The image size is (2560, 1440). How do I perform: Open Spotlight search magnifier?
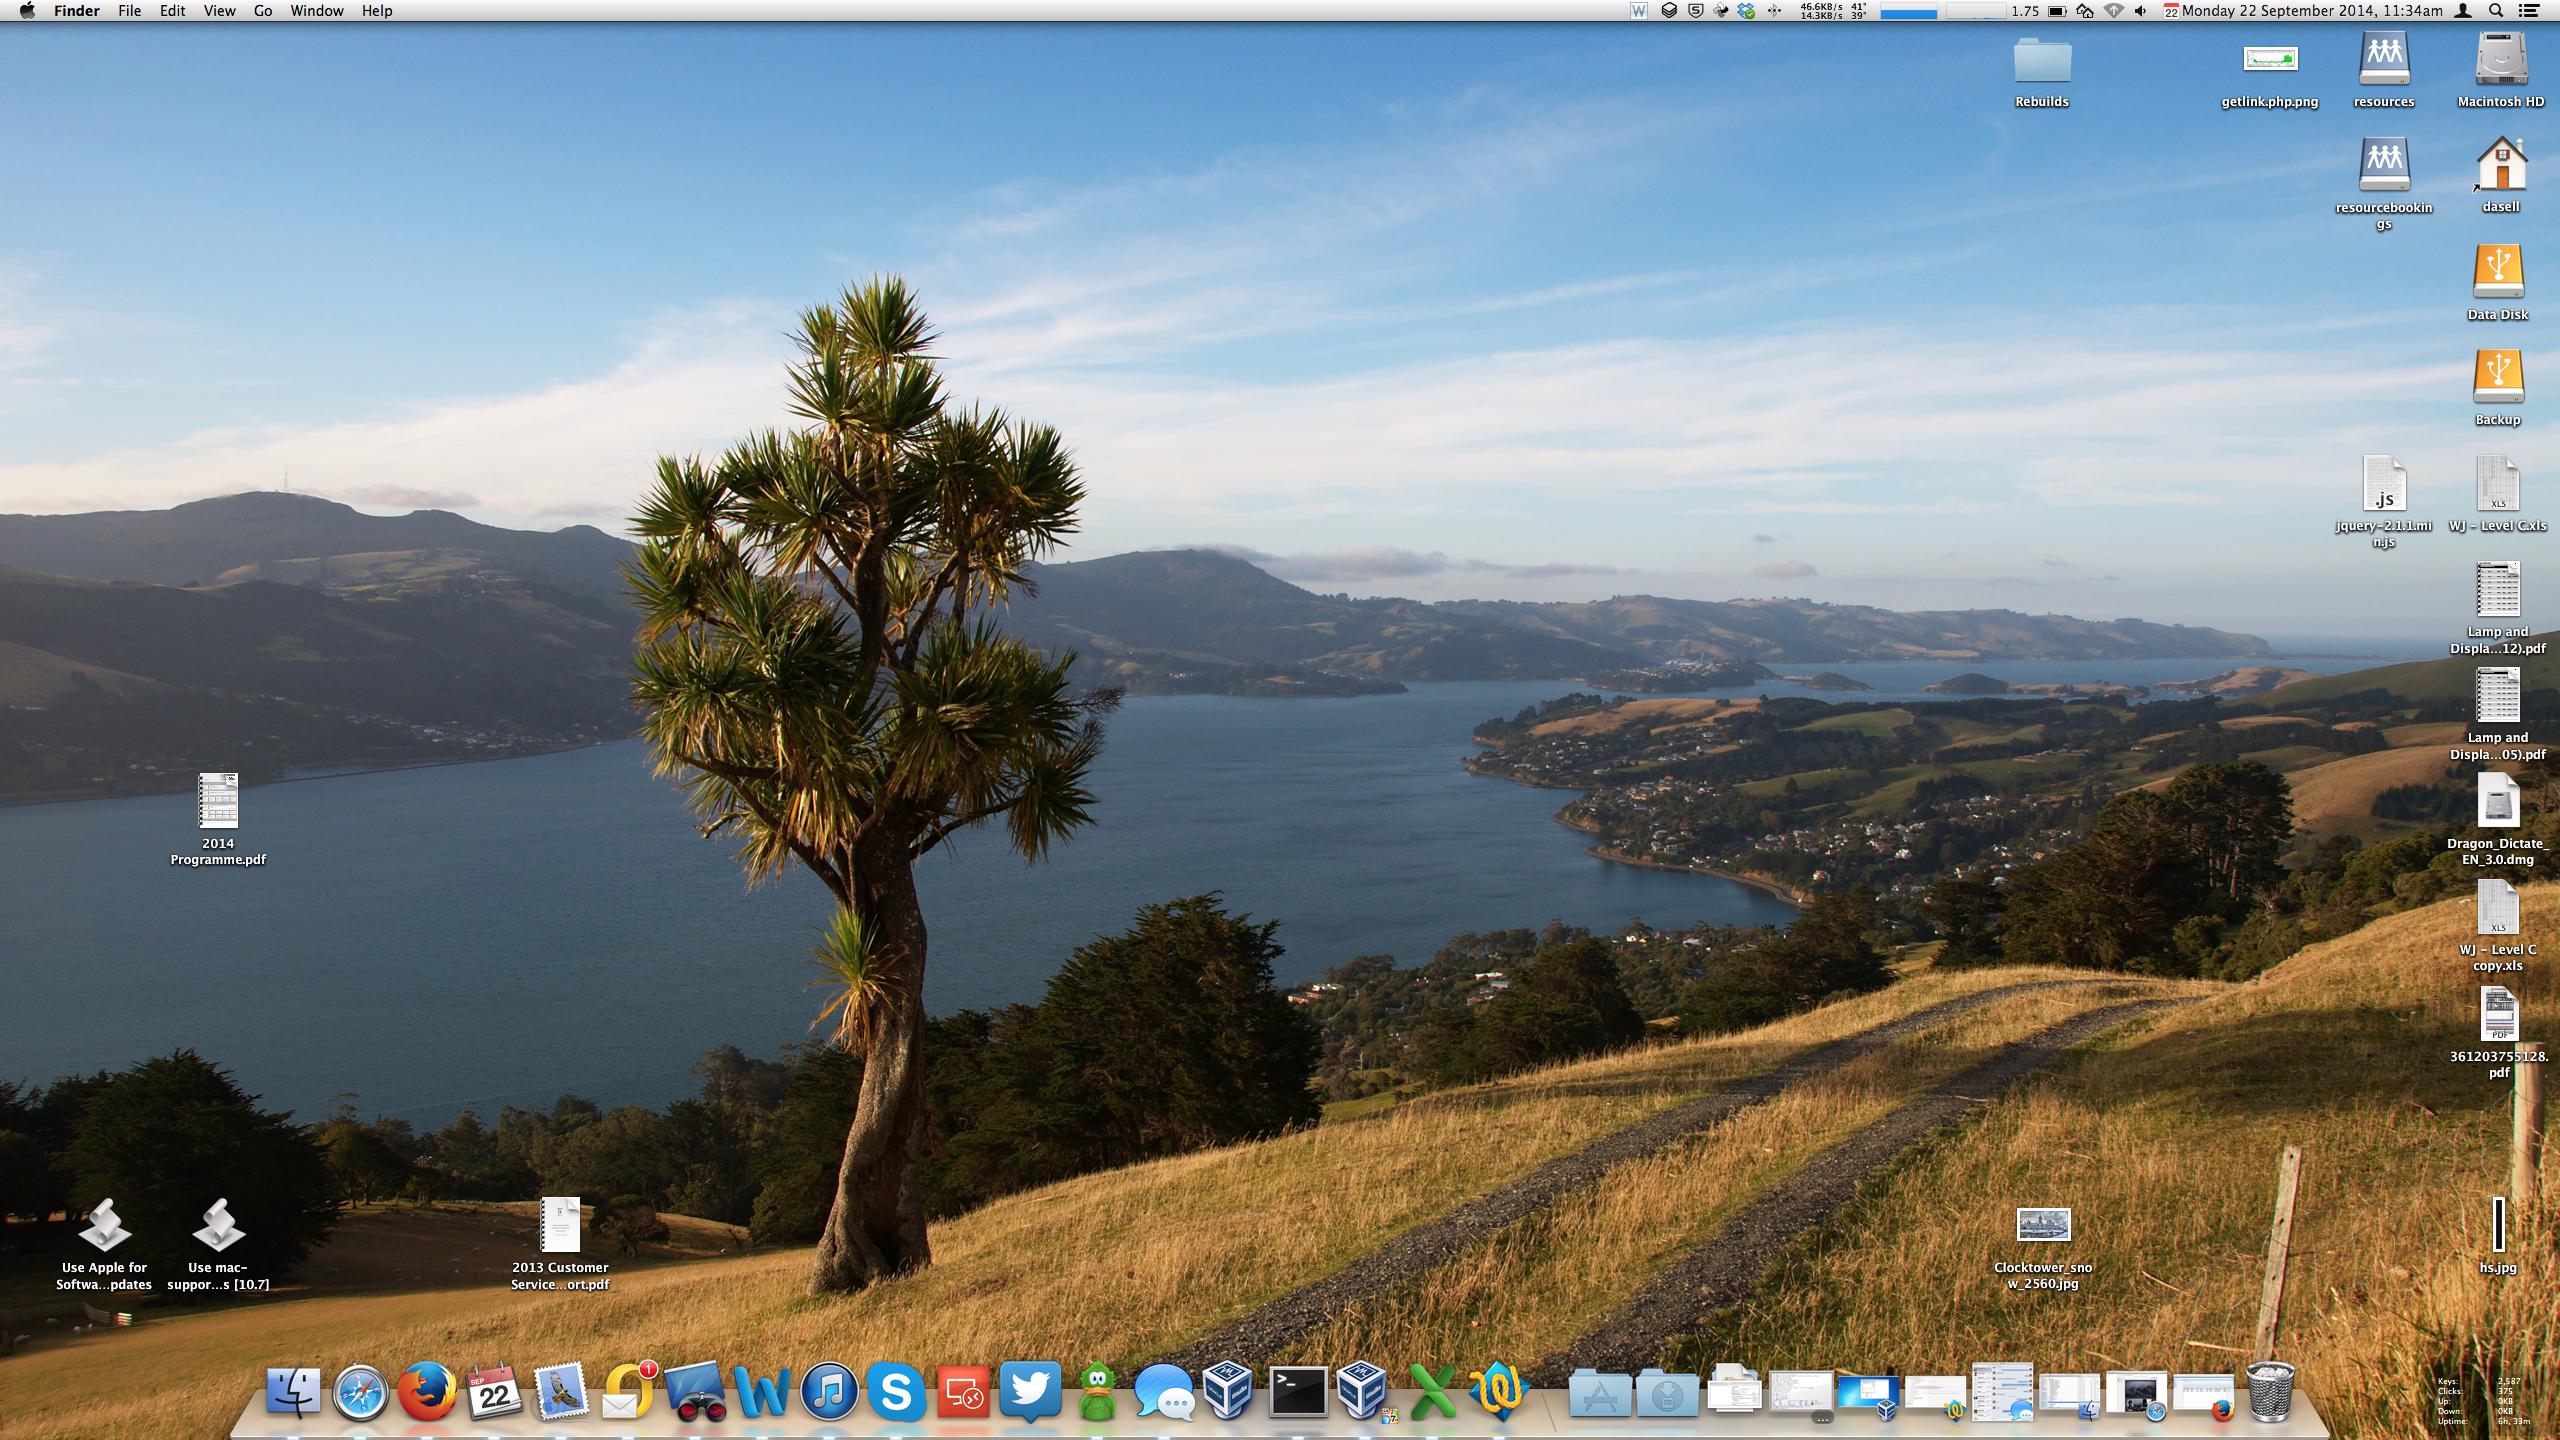tap(2496, 11)
